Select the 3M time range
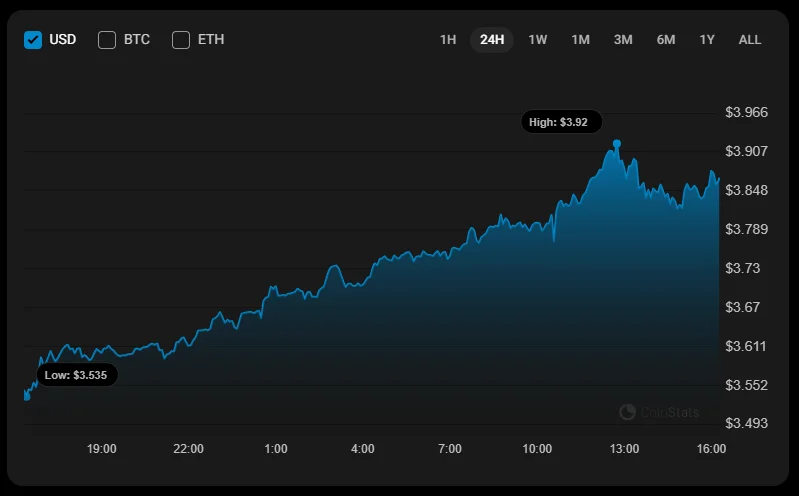 coord(623,40)
